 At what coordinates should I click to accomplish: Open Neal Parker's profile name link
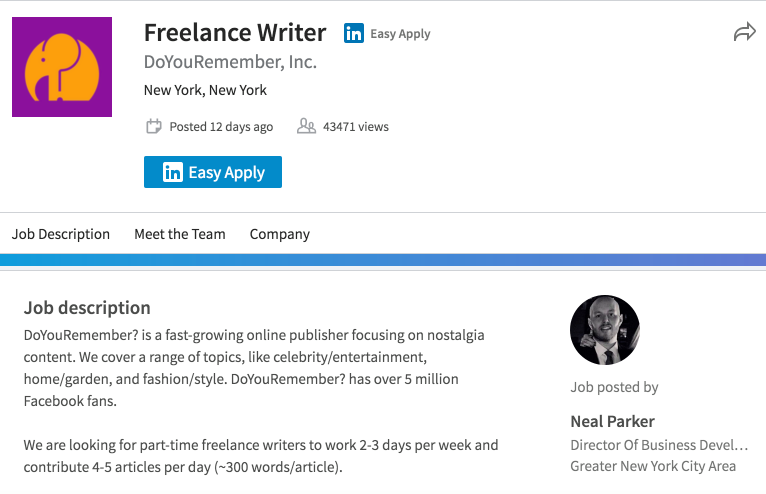click(613, 421)
